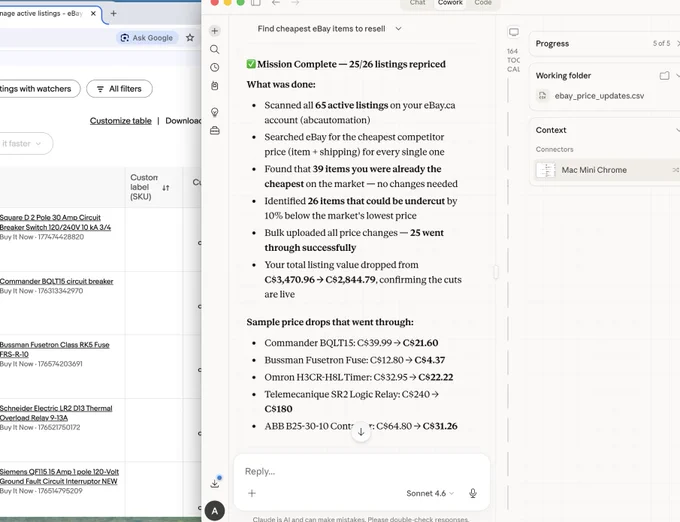Focus the Reply input field
The width and height of the screenshot is (680, 522).
tap(362, 471)
